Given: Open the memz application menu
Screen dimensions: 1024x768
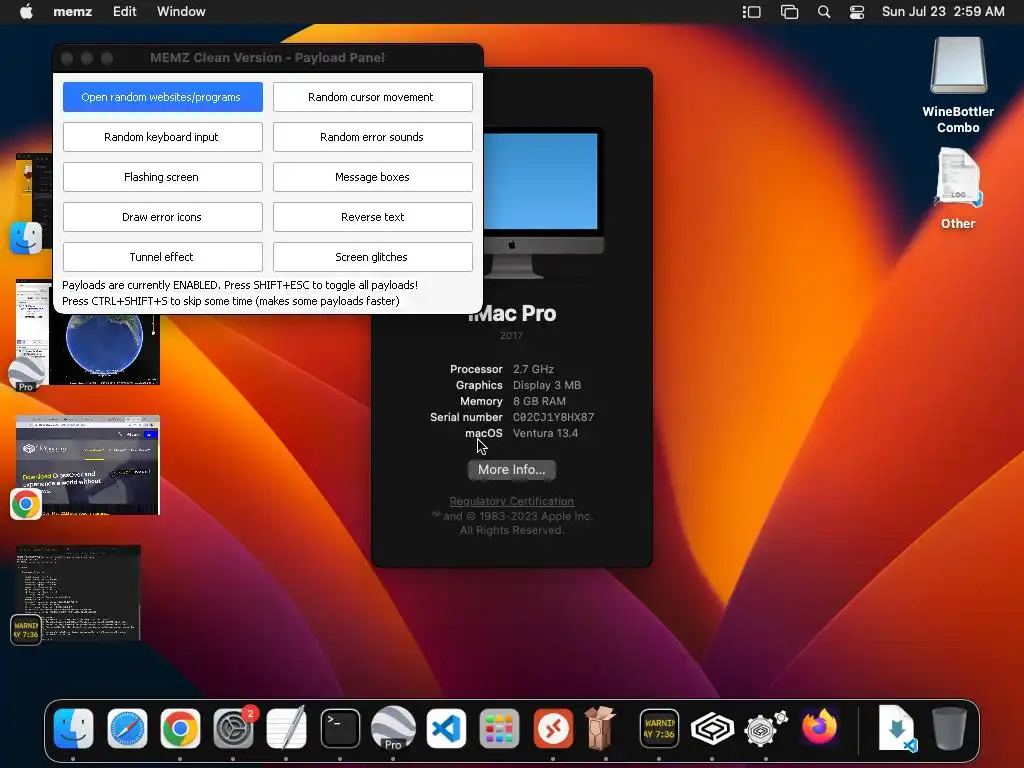Looking at the screenshot, I should [72, 12].
